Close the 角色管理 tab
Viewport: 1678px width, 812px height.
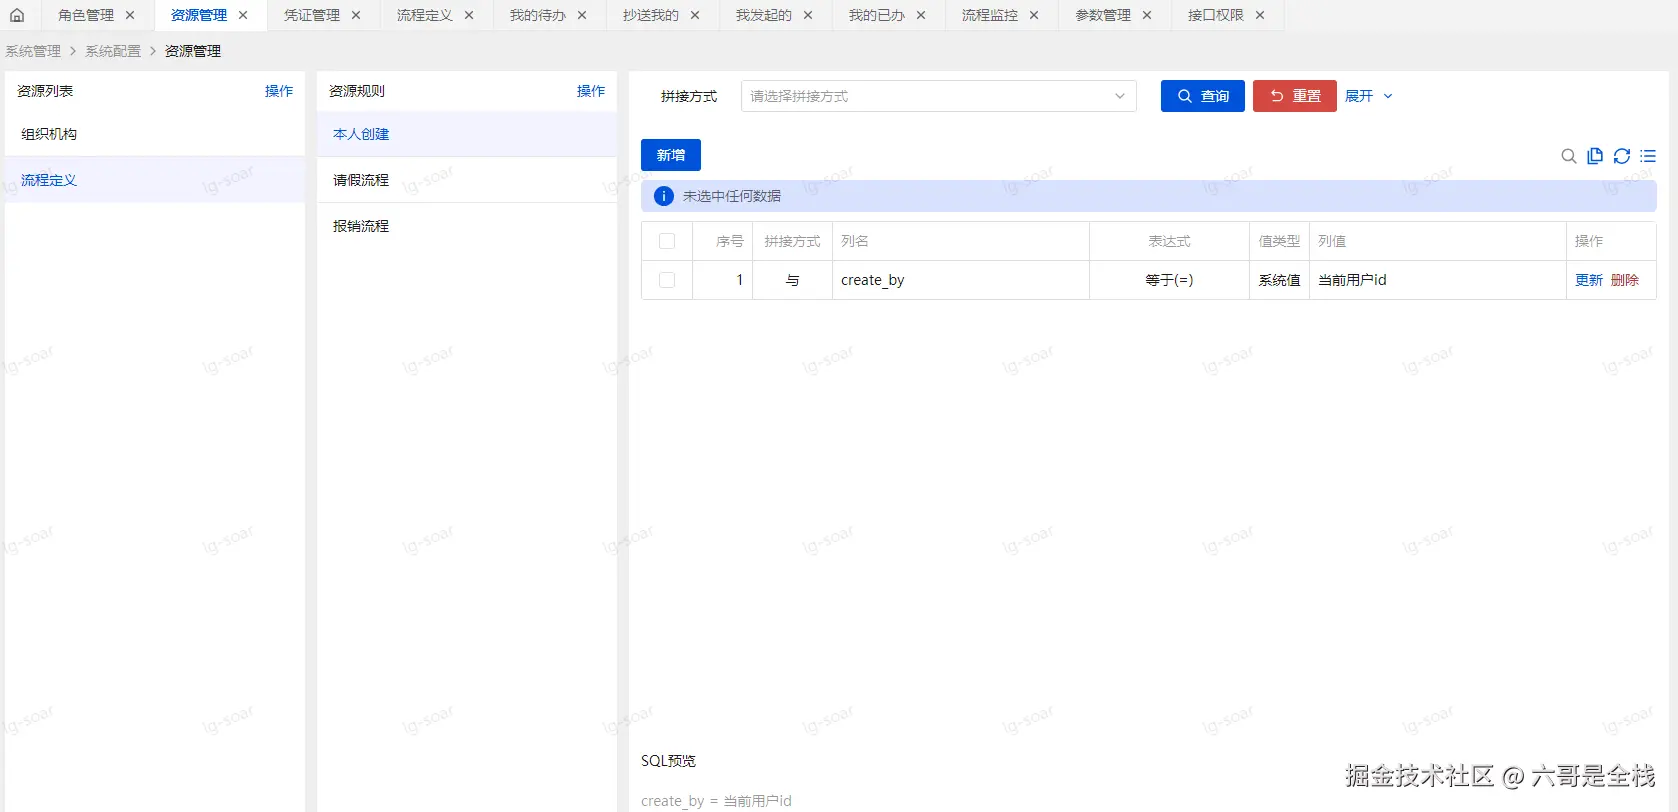point(130,15)
